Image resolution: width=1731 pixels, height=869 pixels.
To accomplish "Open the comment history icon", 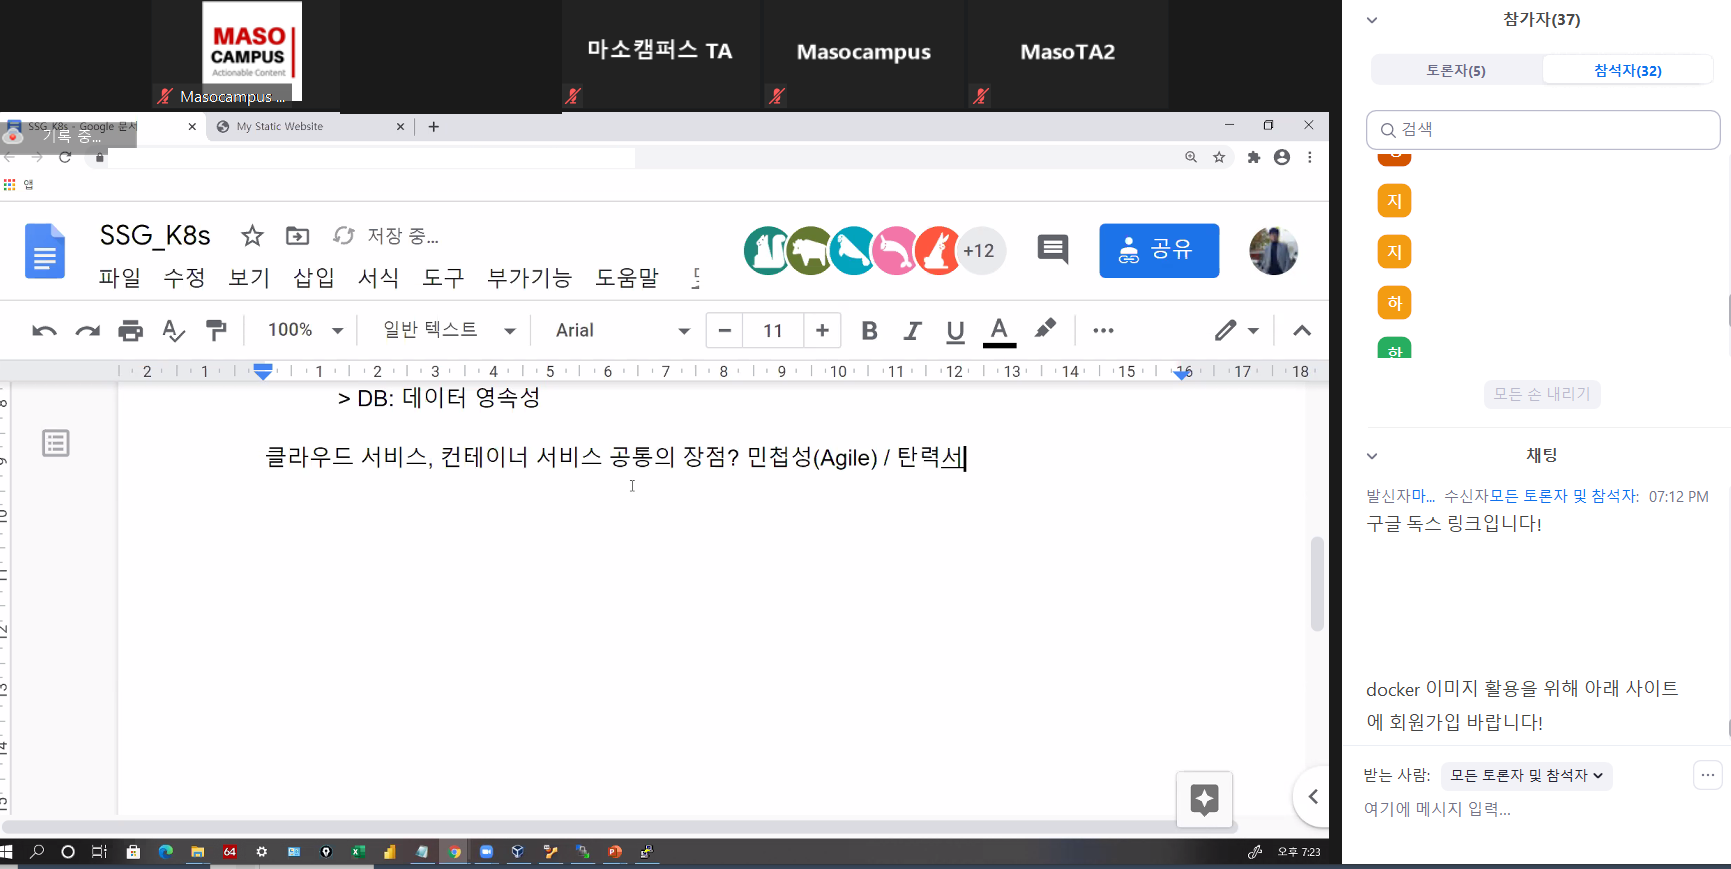I will [1052, 250].
